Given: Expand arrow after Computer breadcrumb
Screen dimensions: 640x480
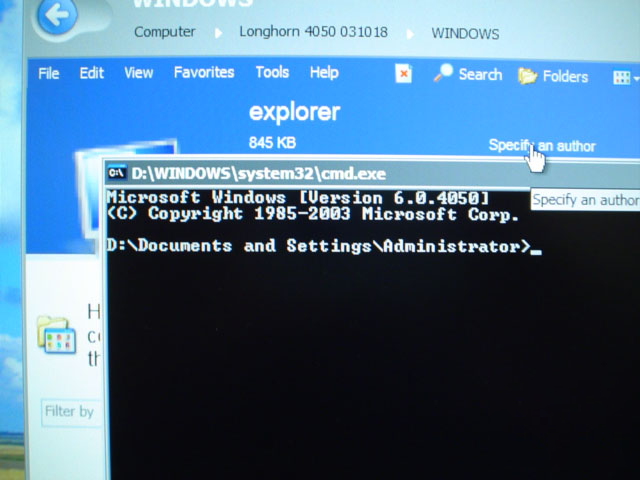Looking at the screenshot, I should click(218, 33).
